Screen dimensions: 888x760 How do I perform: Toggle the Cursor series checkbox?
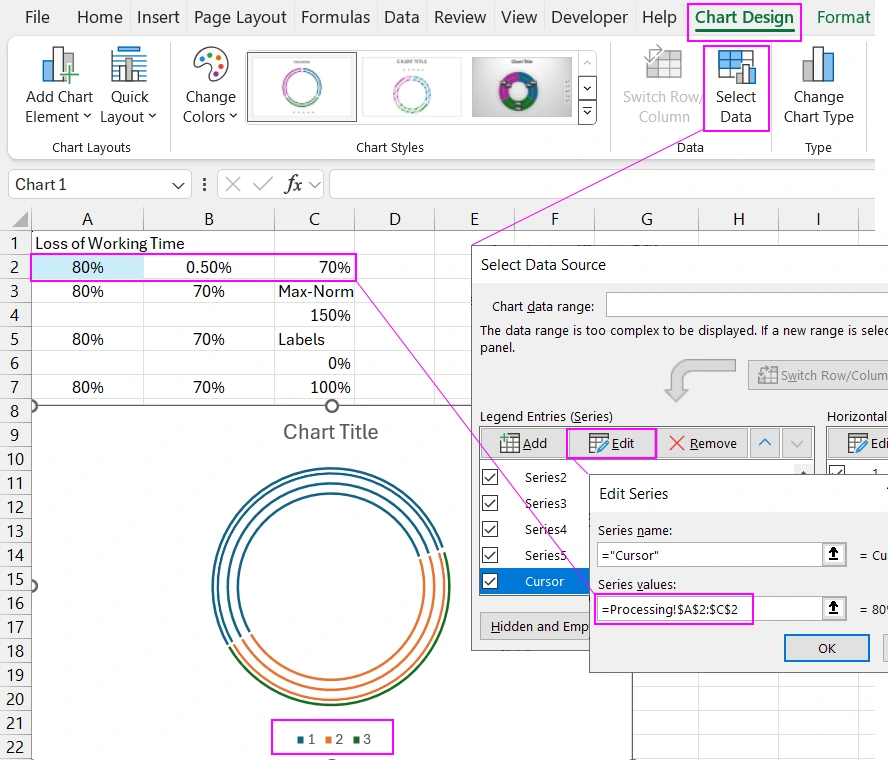(489, 581)
